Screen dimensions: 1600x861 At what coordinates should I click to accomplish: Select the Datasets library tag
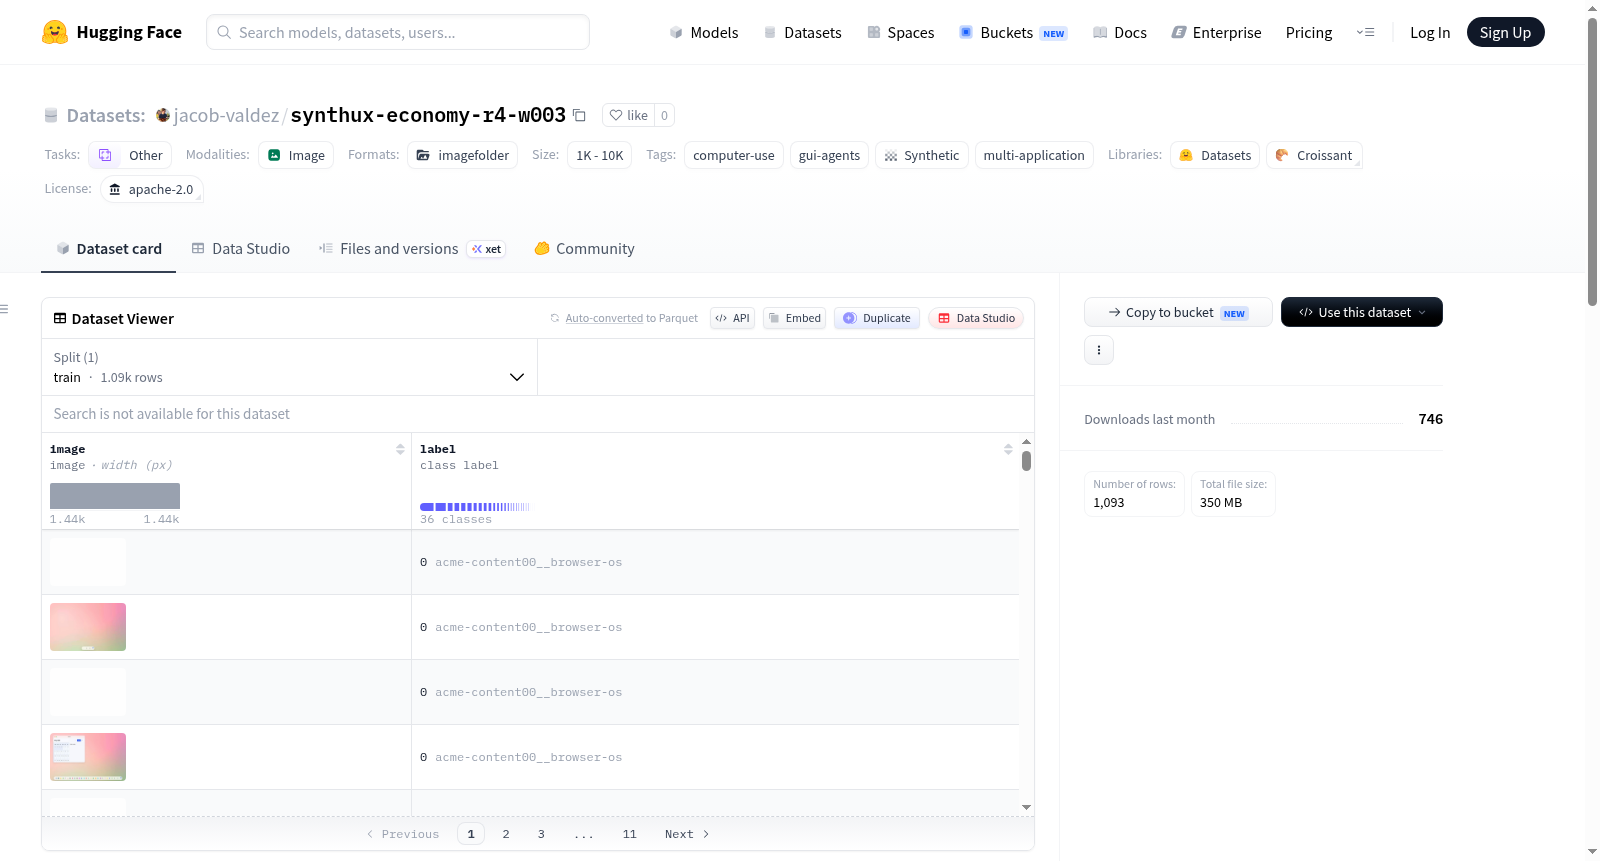1215,155
